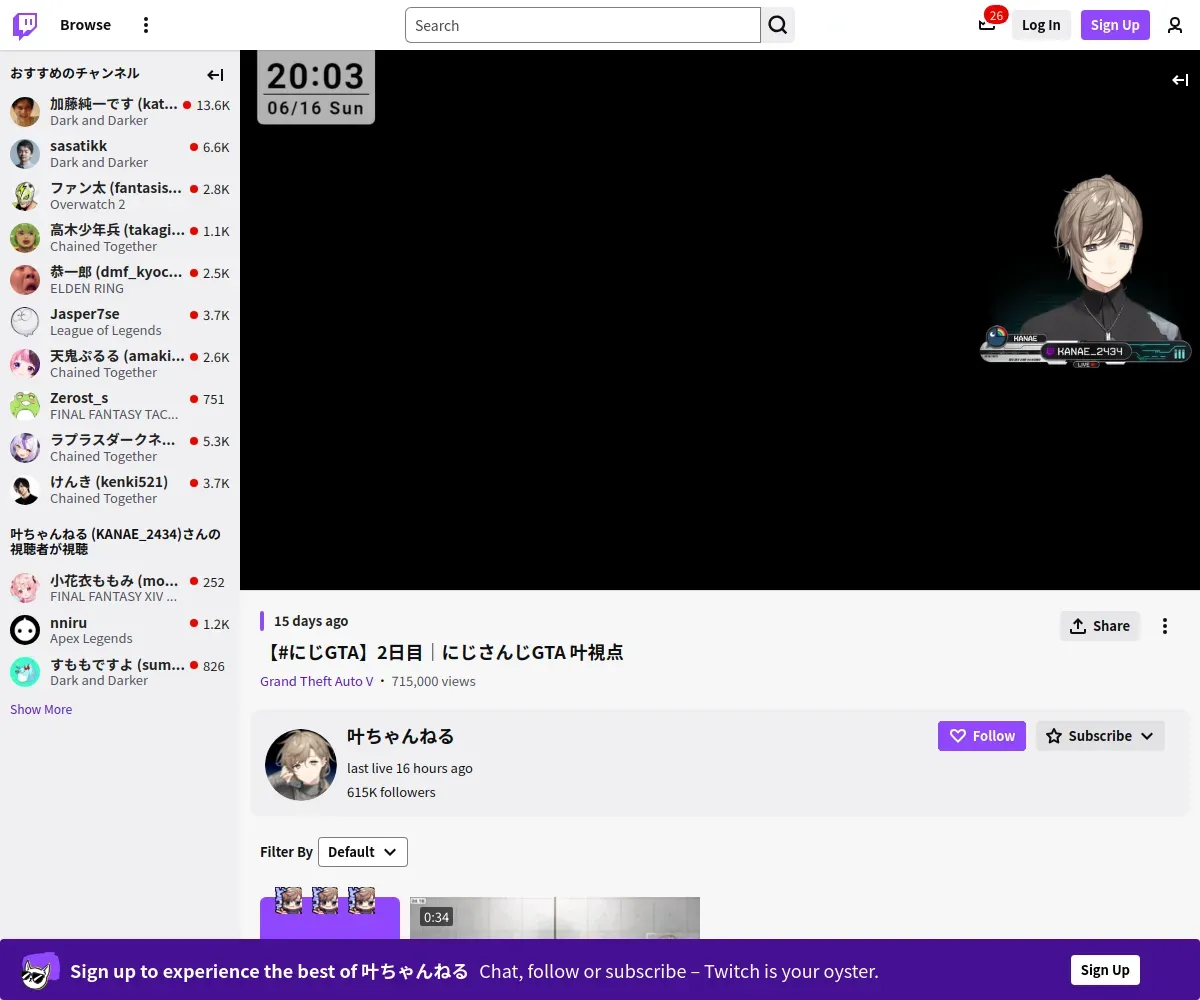Viewport: 1200px width, 1000px height.
Task: Click Jasper7se channel avatar
Action: pyautogui.click(x=25, y=322)
